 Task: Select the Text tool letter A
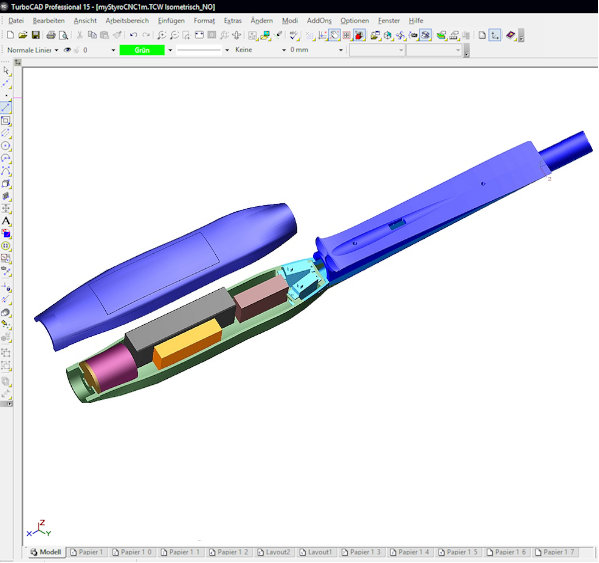[x=6, y=221]
